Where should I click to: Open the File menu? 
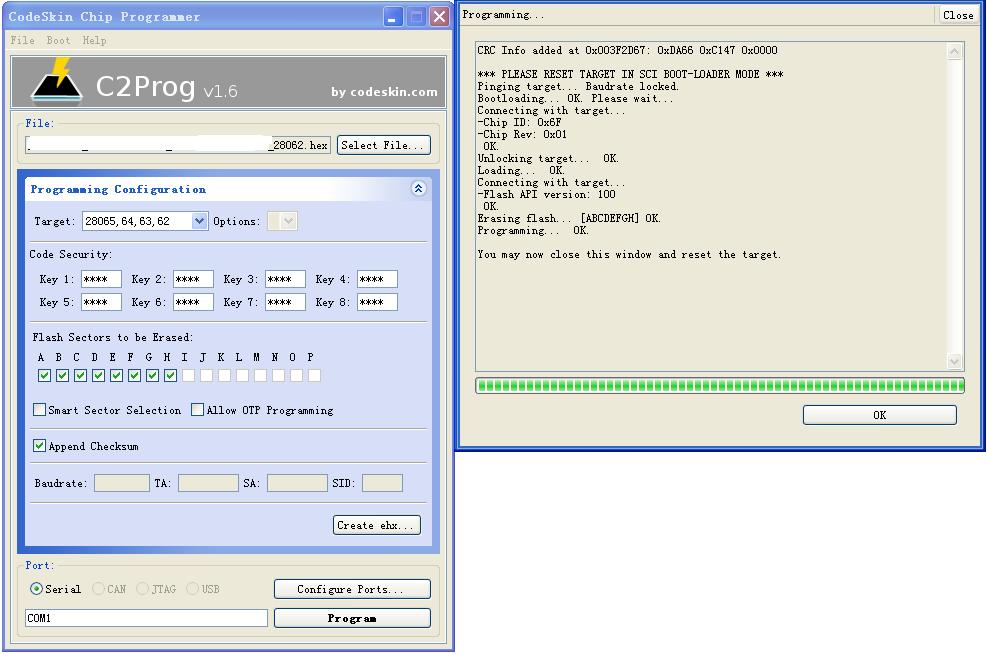(22, 40)
